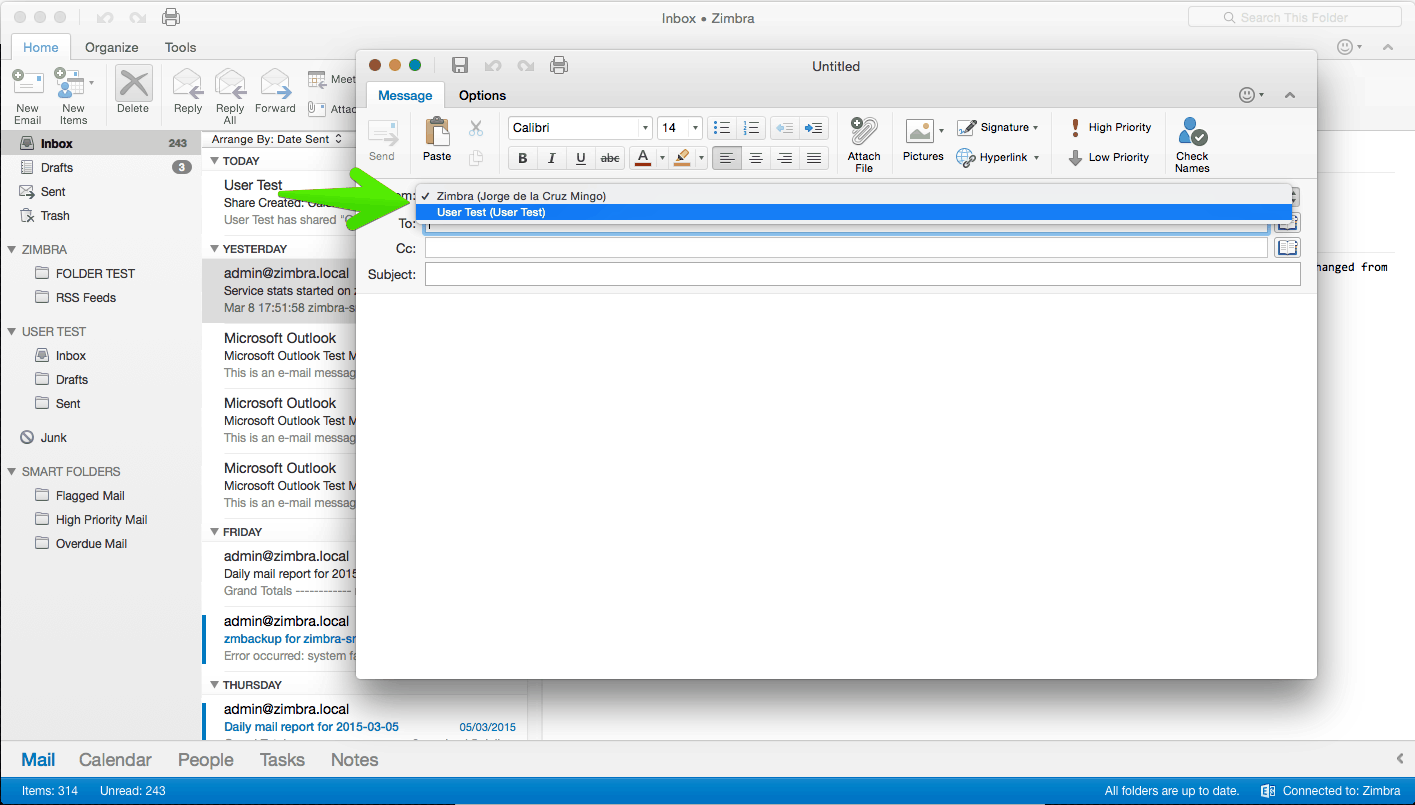Open the Notes view
Image resolution: width=1415 pixels, height=805 pixels.
click(355, 760)
